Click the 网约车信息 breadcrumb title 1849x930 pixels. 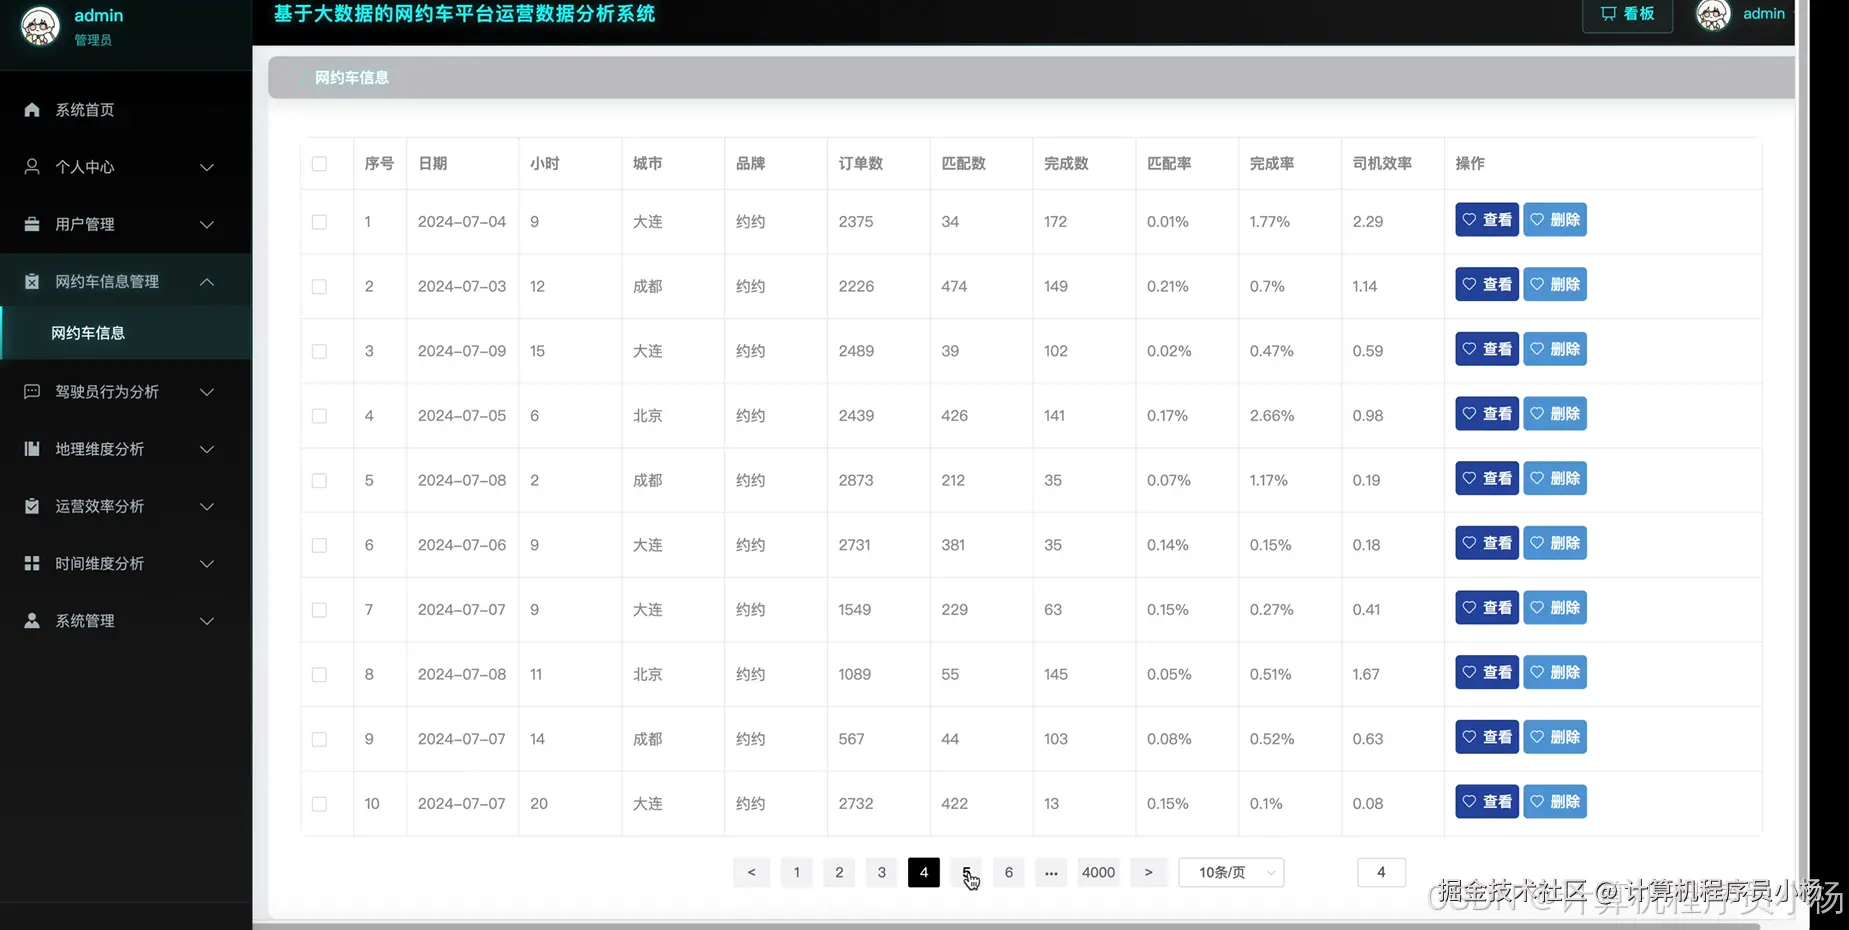352,77
